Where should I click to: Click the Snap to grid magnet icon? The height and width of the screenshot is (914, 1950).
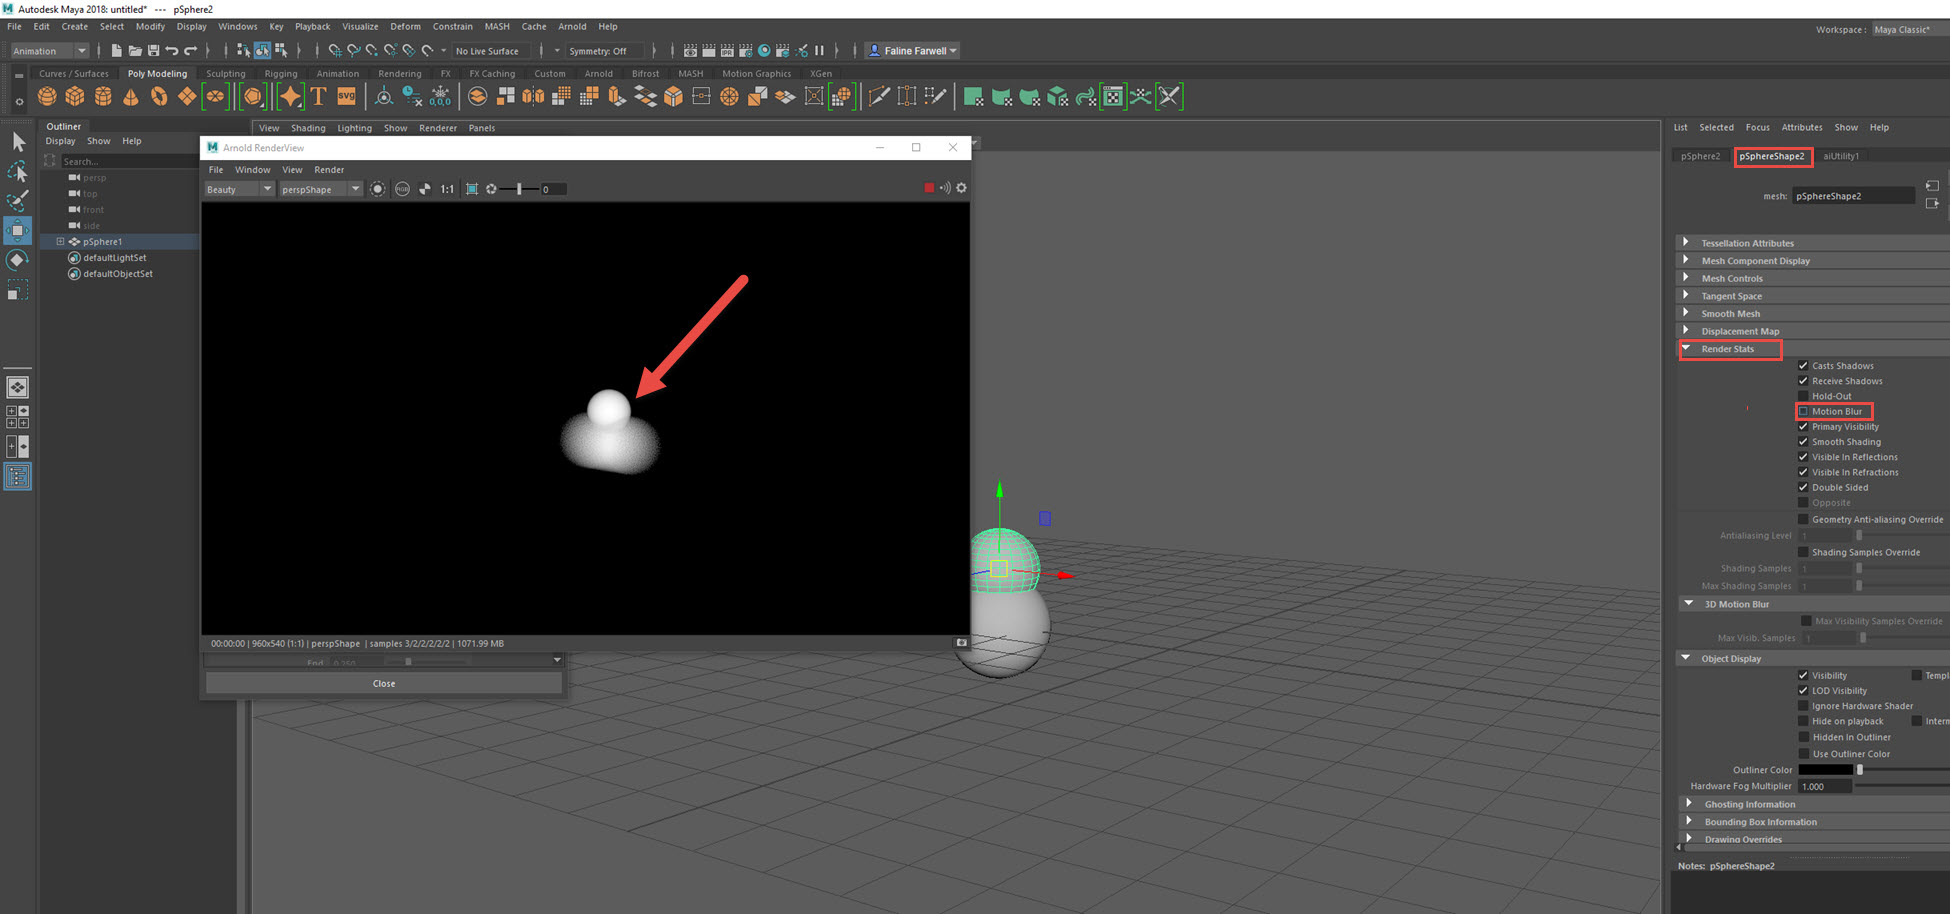click(x=338, y=50)
